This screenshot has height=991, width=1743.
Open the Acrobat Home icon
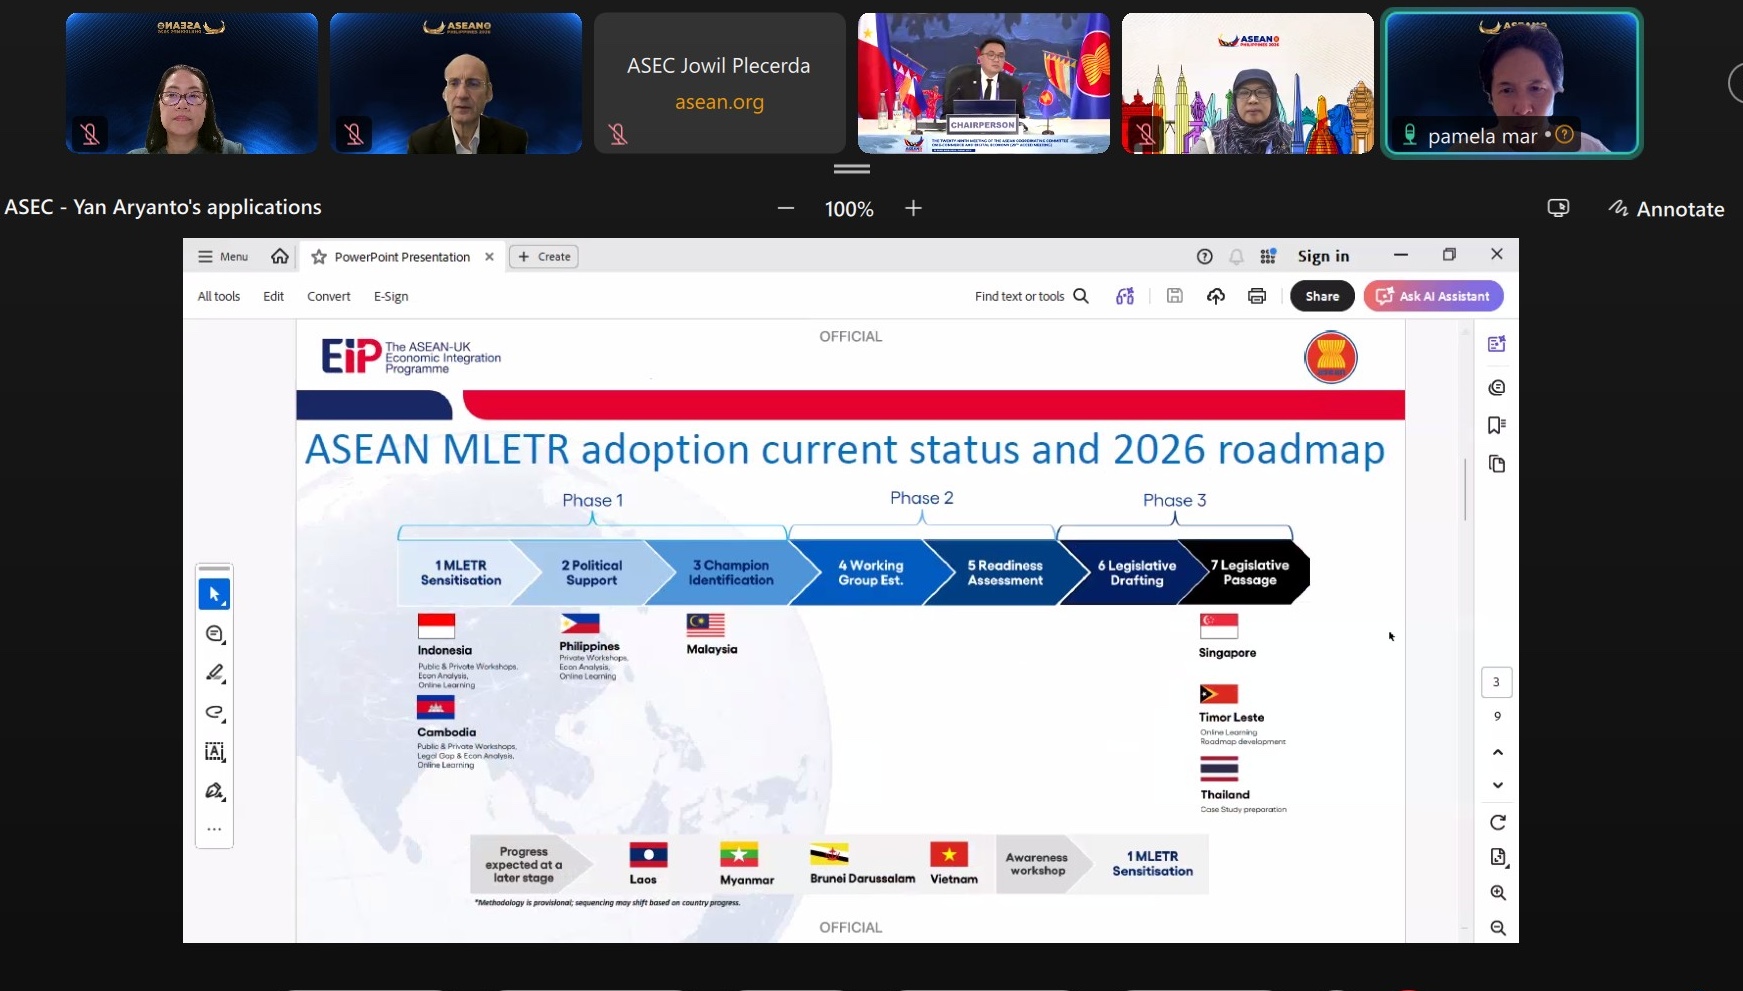(x=280, y=256)
